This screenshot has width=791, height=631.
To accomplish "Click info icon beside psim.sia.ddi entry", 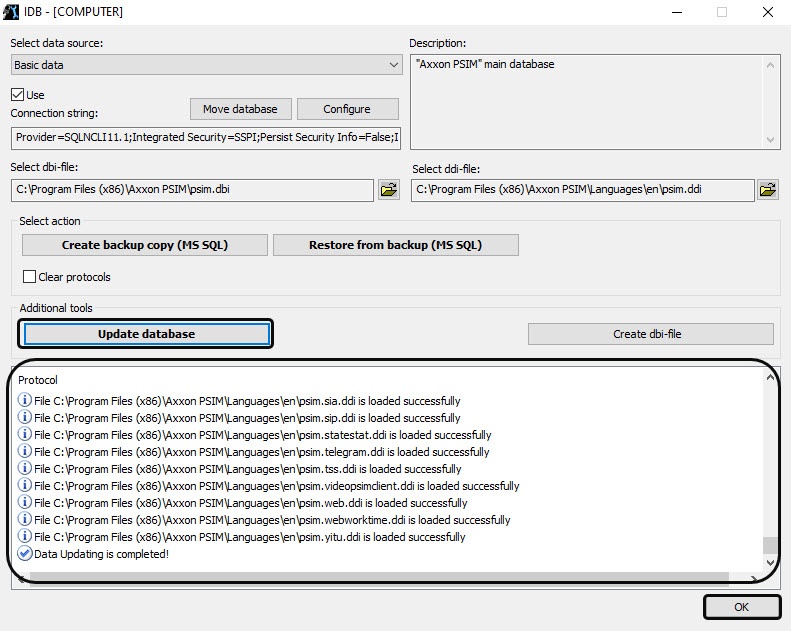I will 24,400.
